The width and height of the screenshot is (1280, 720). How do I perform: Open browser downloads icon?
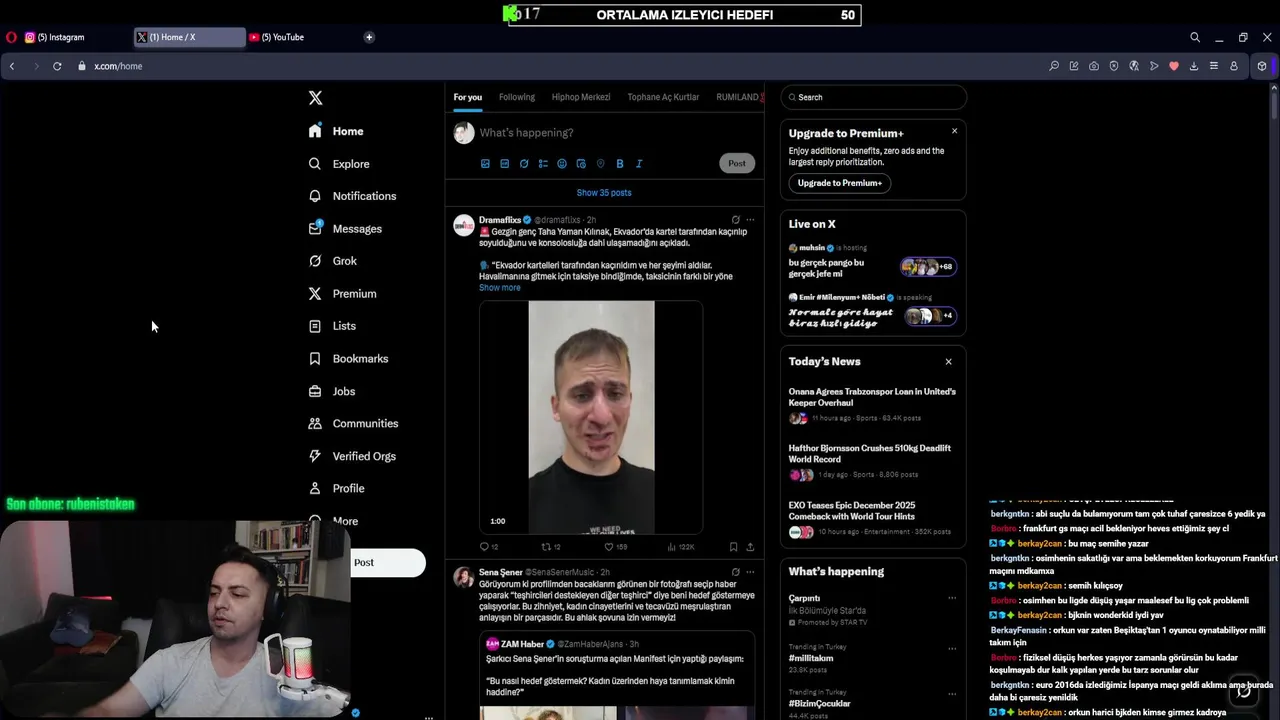coord(1193,66)
